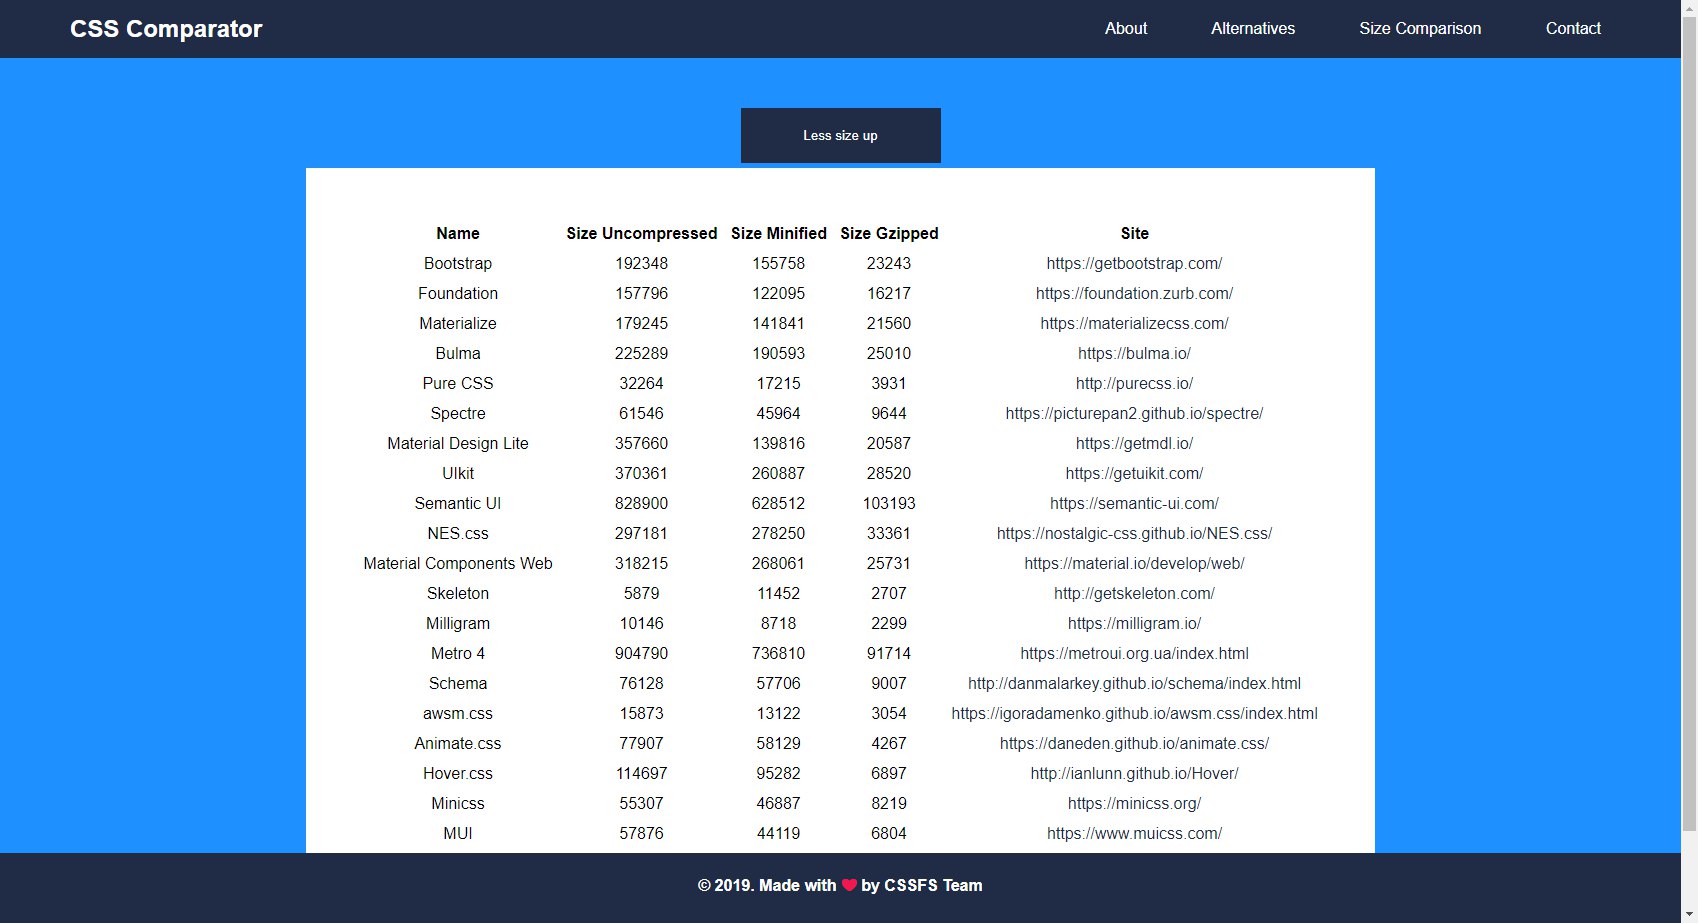Select the Material Components Web cell
The image size is (1698, 923).
click(x=458, y=563)
